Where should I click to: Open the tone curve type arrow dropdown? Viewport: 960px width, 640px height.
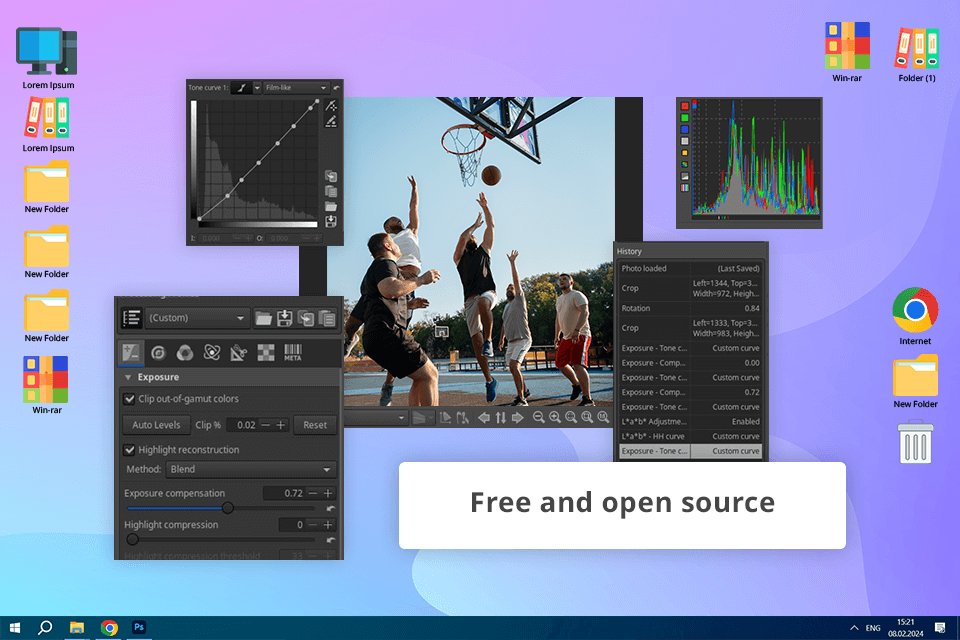(257, 88)
